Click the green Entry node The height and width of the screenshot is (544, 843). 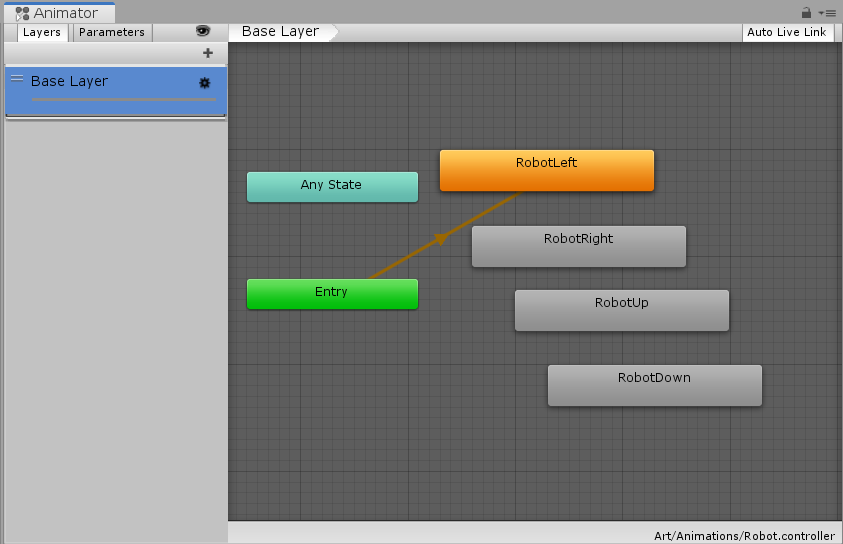(x=332, y=294)
